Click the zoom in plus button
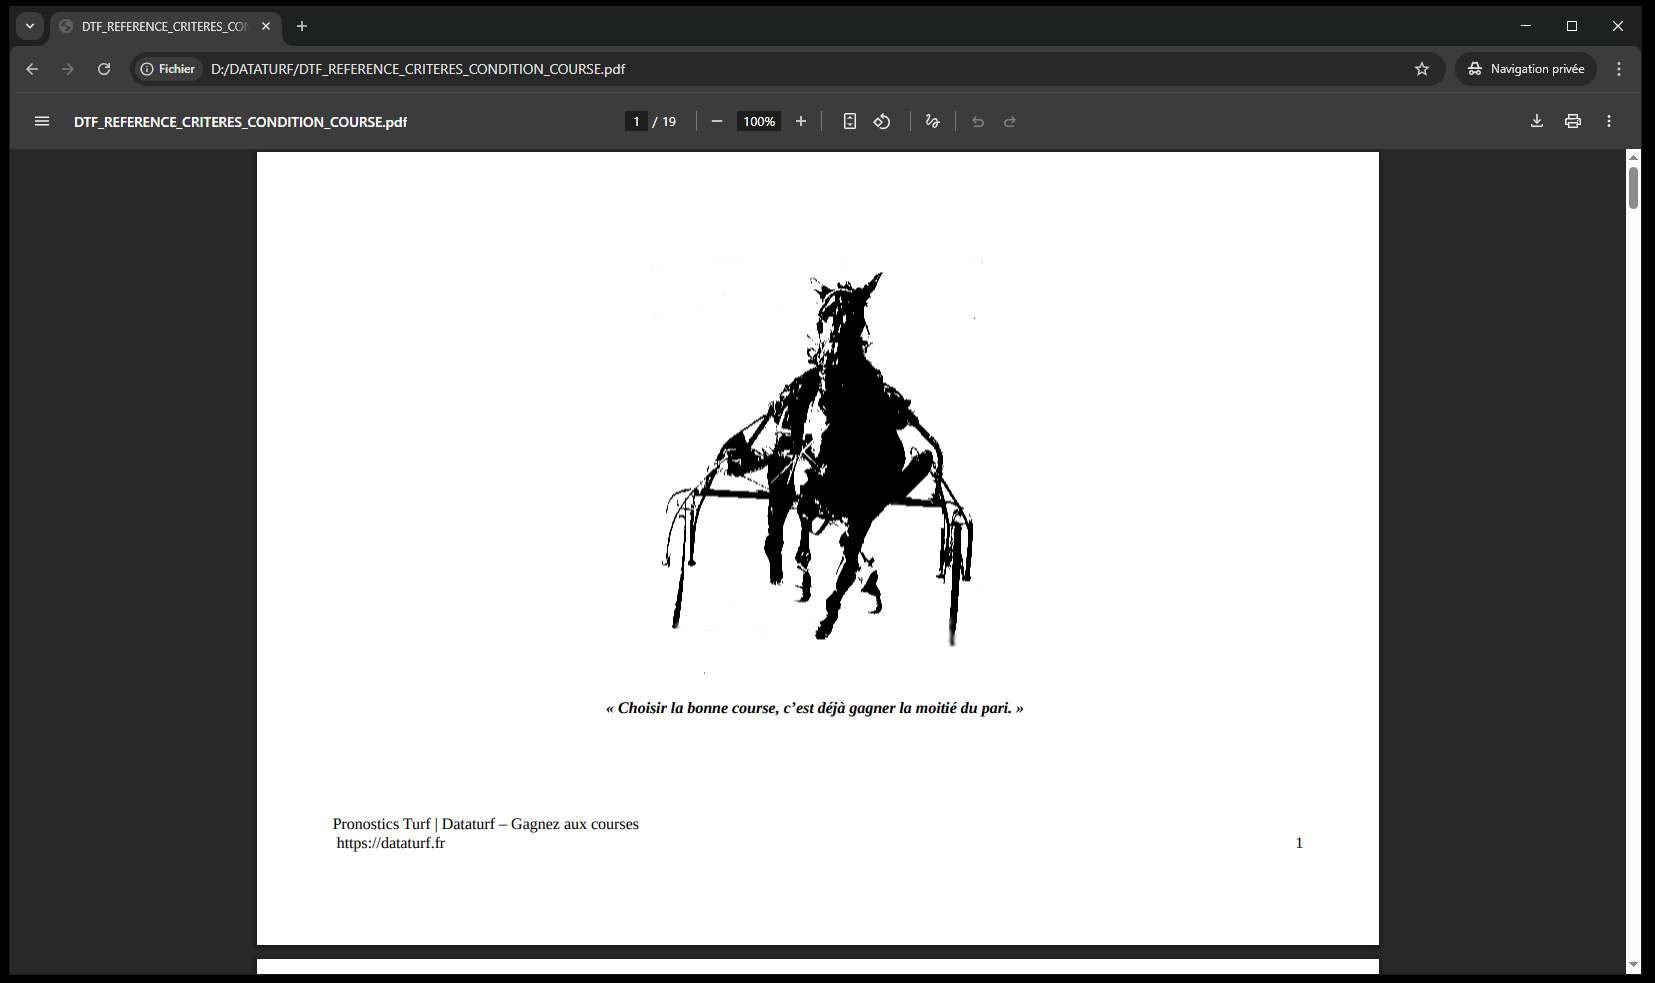This screenshot has height=983, width=1655. pyautogui.click(x=801, y=122)
